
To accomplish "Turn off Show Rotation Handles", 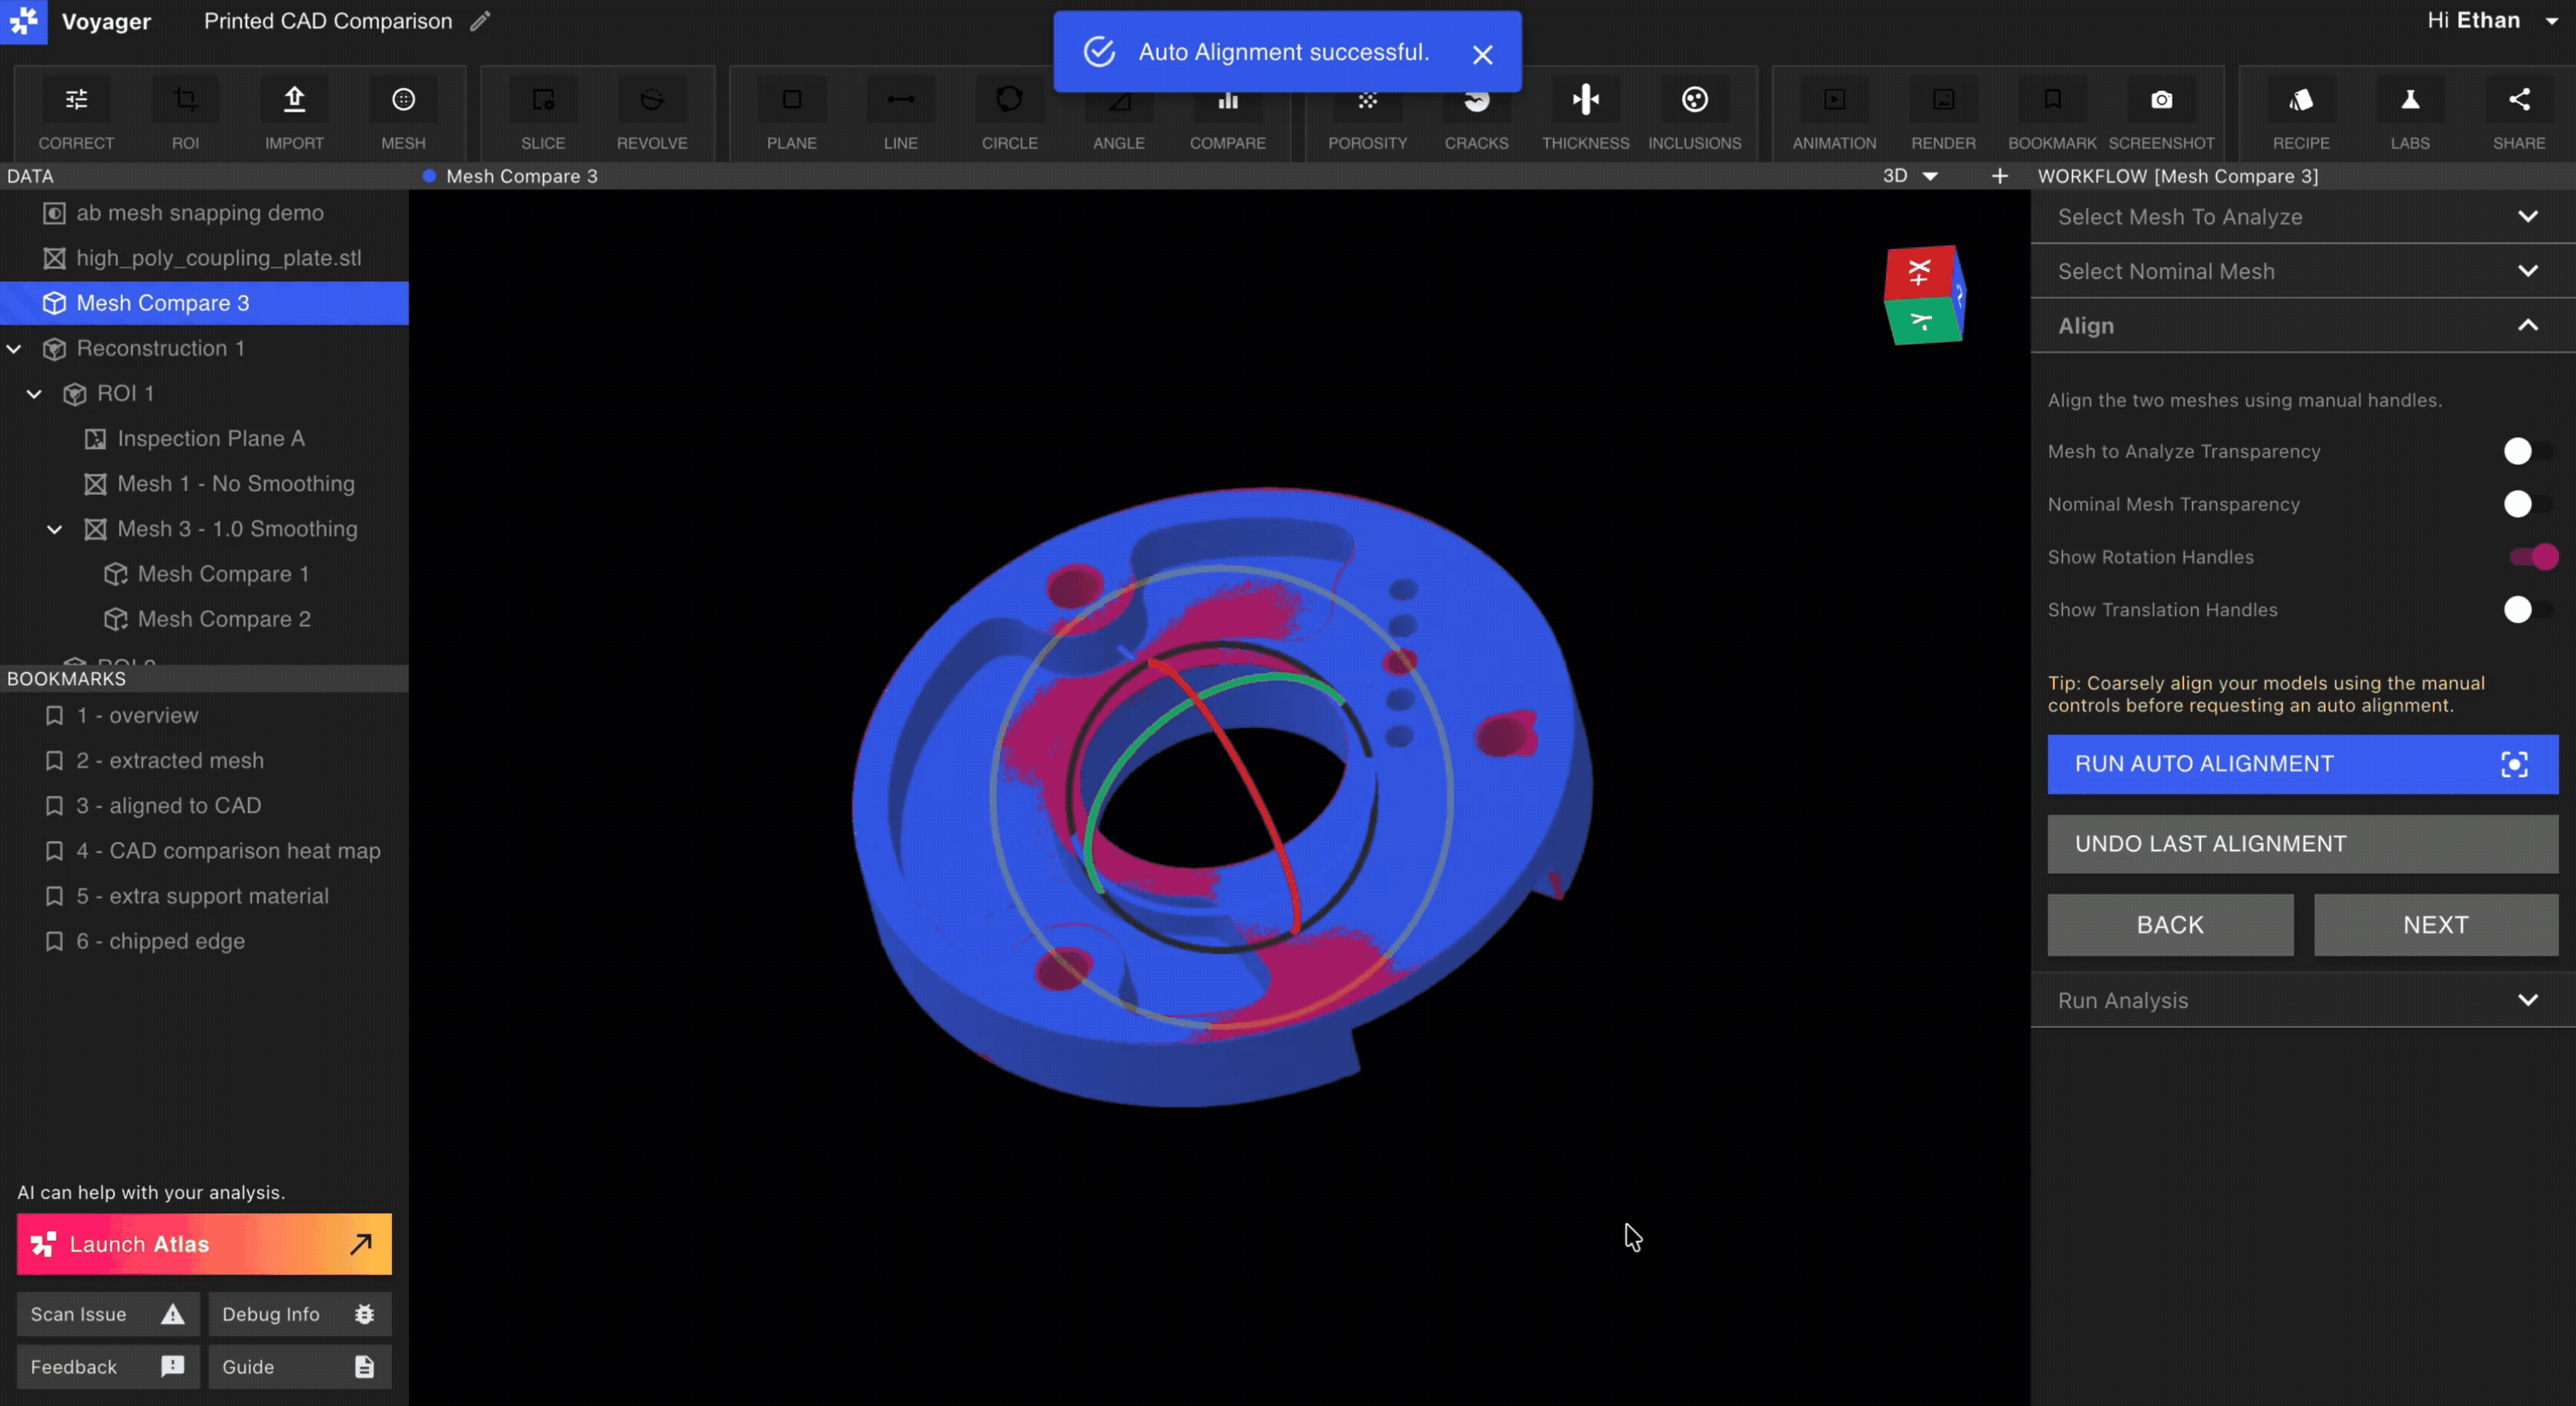I will 2533,557.
